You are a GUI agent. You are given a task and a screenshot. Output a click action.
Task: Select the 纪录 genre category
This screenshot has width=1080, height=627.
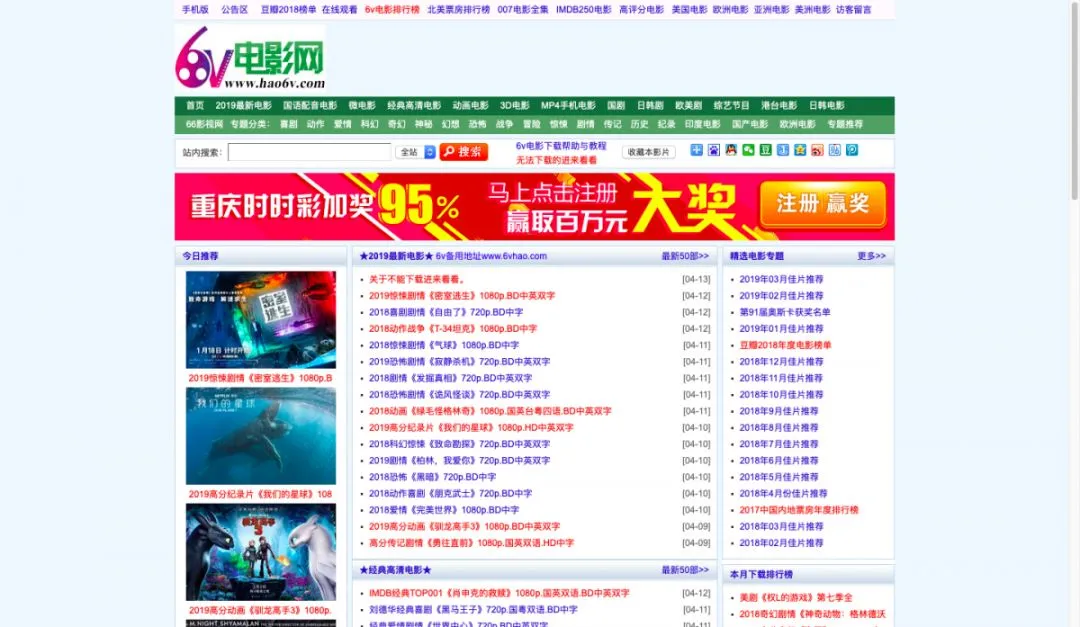[x=666, y=124]
